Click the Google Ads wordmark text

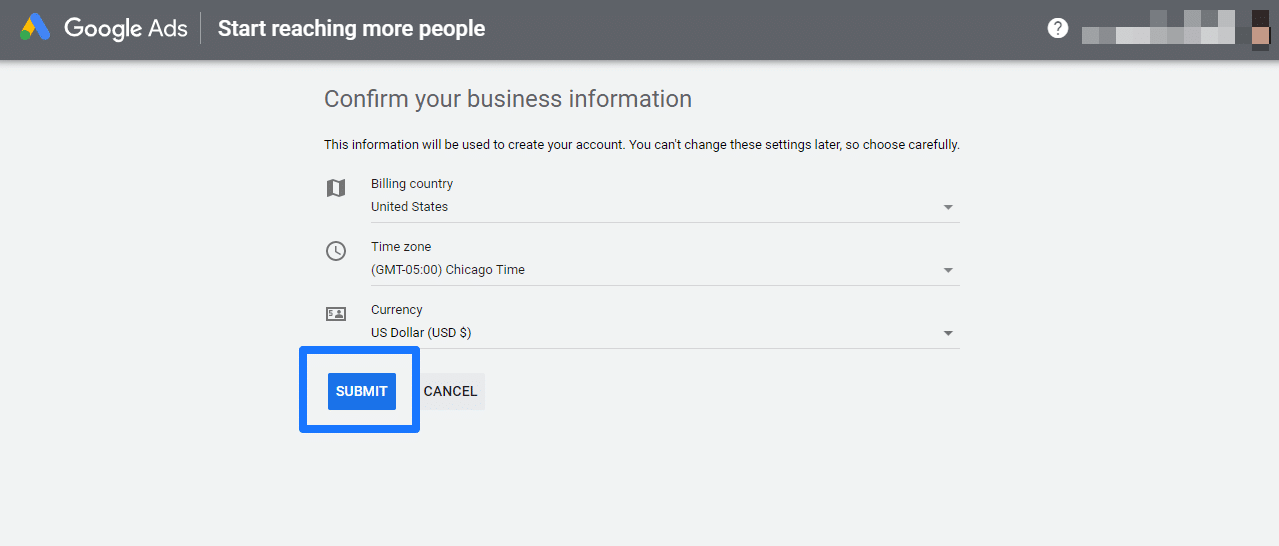click(126, 28)
